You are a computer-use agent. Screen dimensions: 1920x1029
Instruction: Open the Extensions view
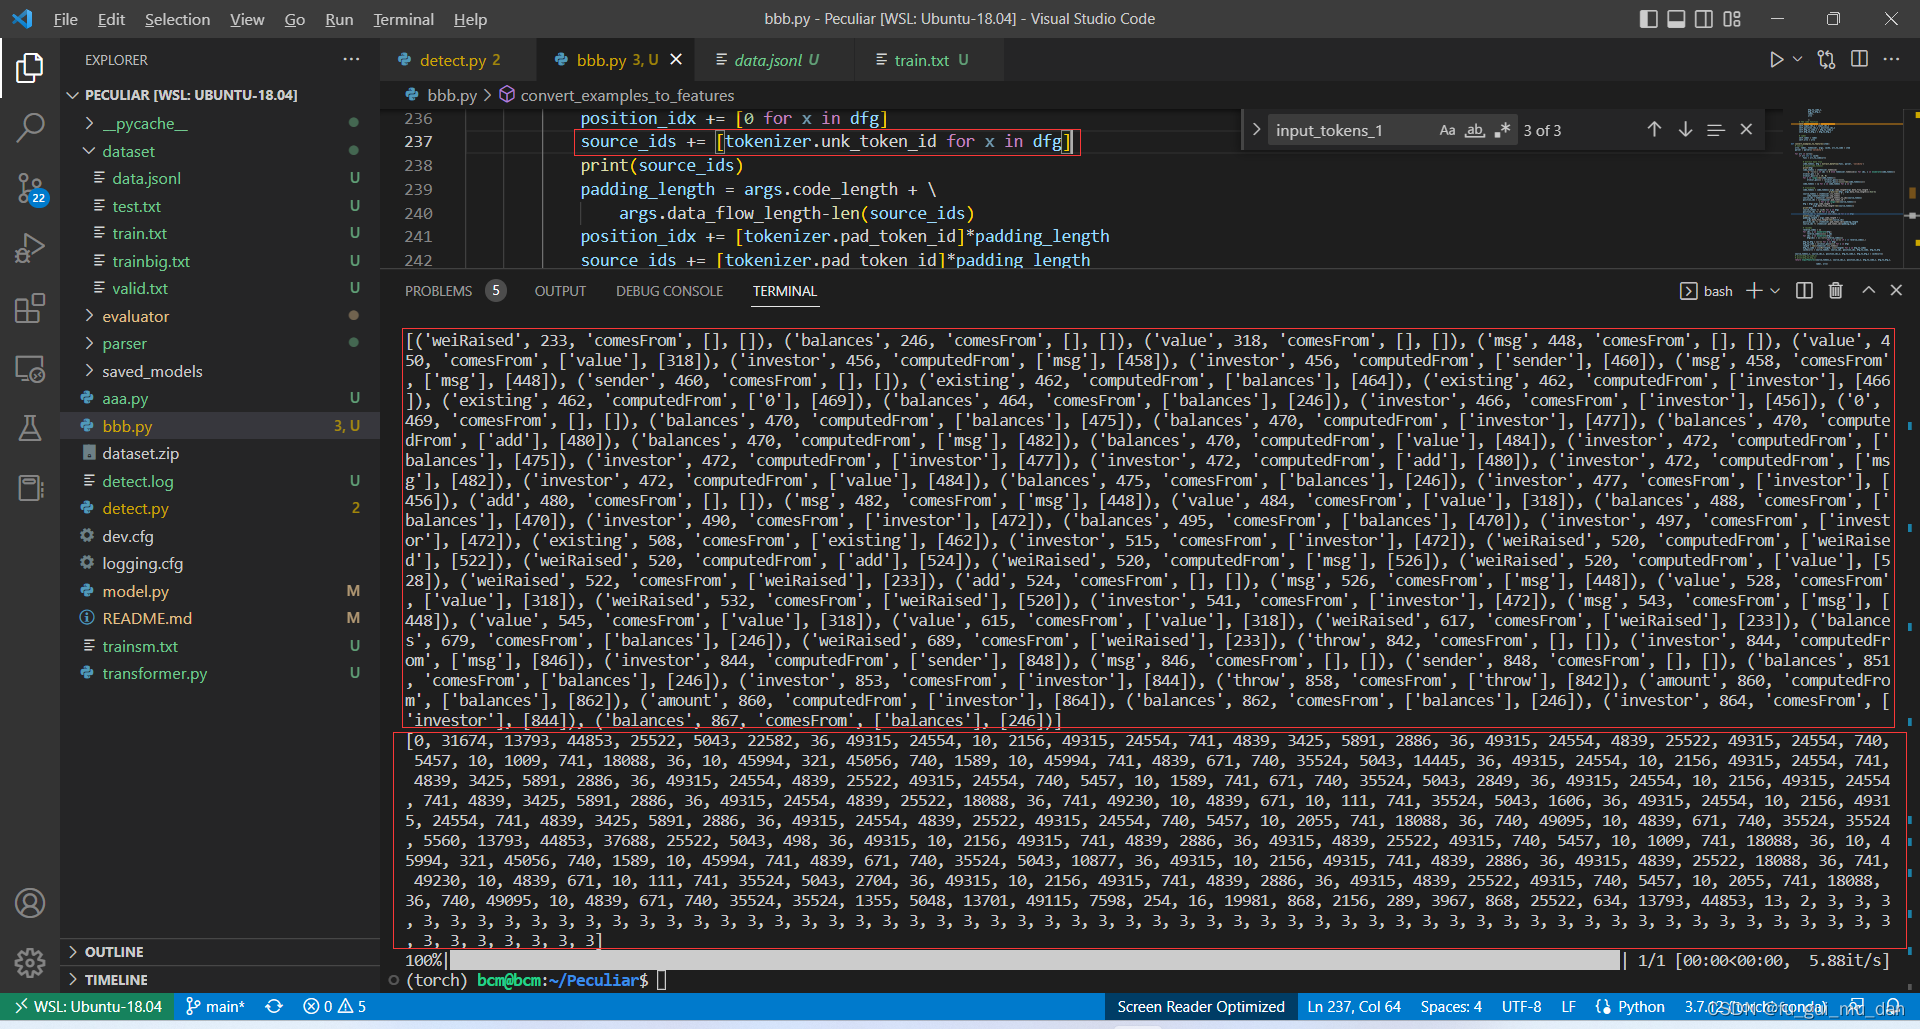pos(30,308)
